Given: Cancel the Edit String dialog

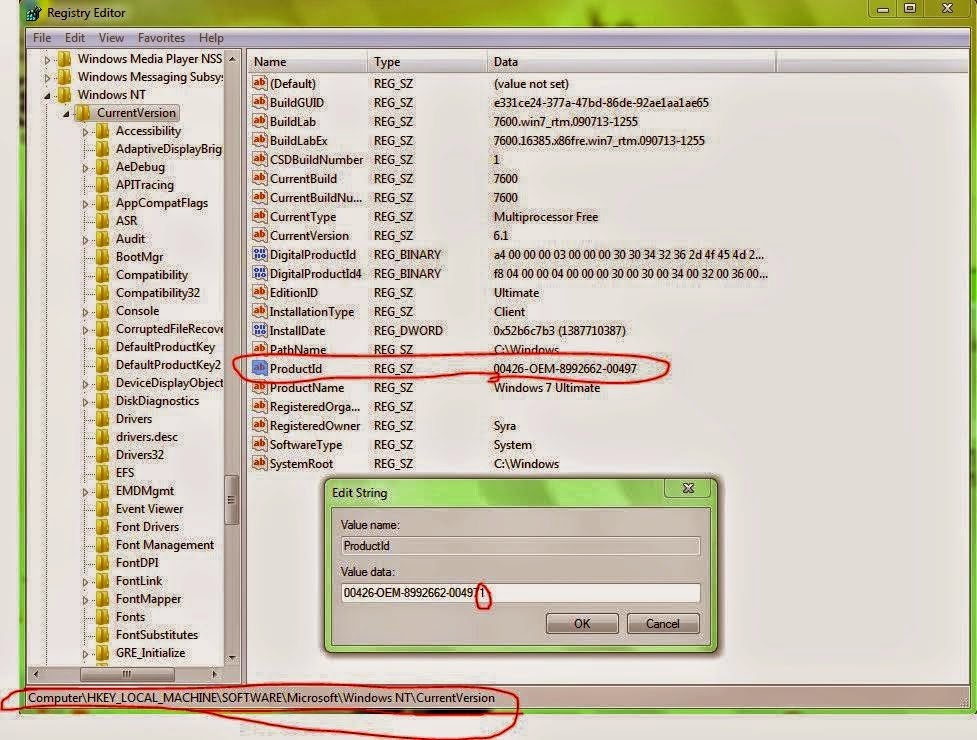Looking at the screenshot, I should (x=662, y=624).
